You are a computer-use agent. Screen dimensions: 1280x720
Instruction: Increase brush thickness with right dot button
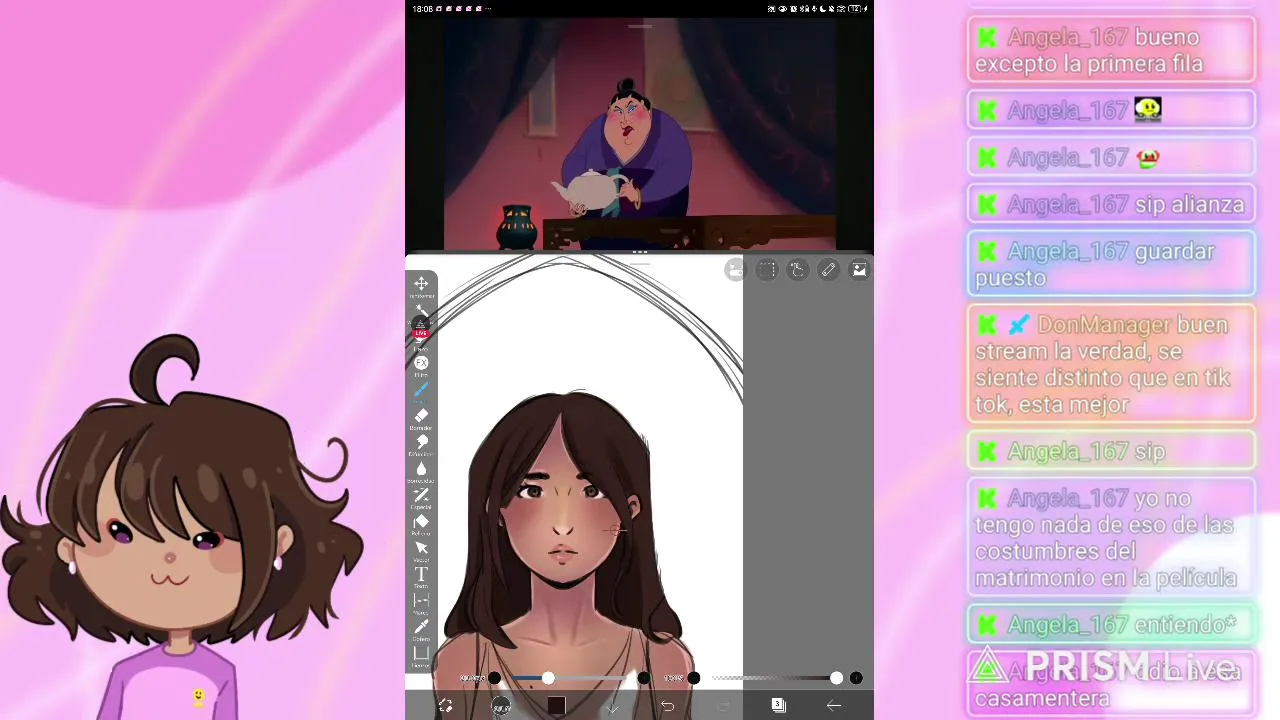pyautogui.click(x=643, y=678)
